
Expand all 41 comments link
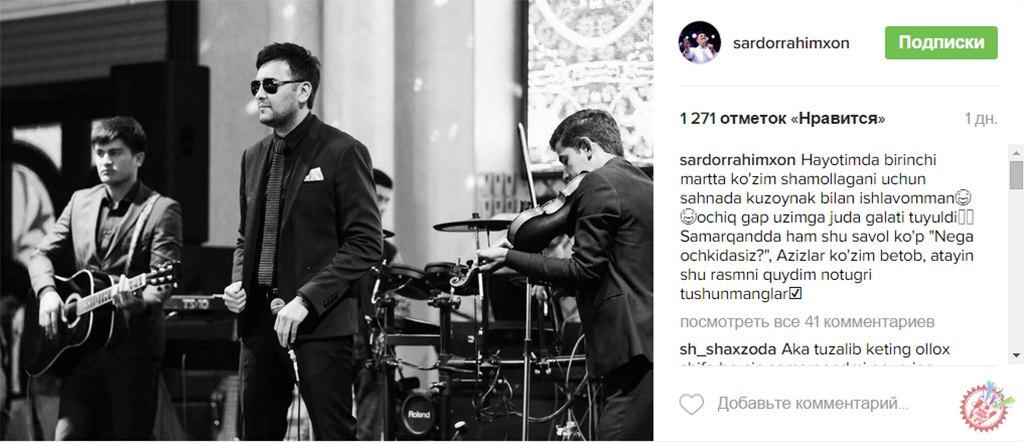(807, 322)
